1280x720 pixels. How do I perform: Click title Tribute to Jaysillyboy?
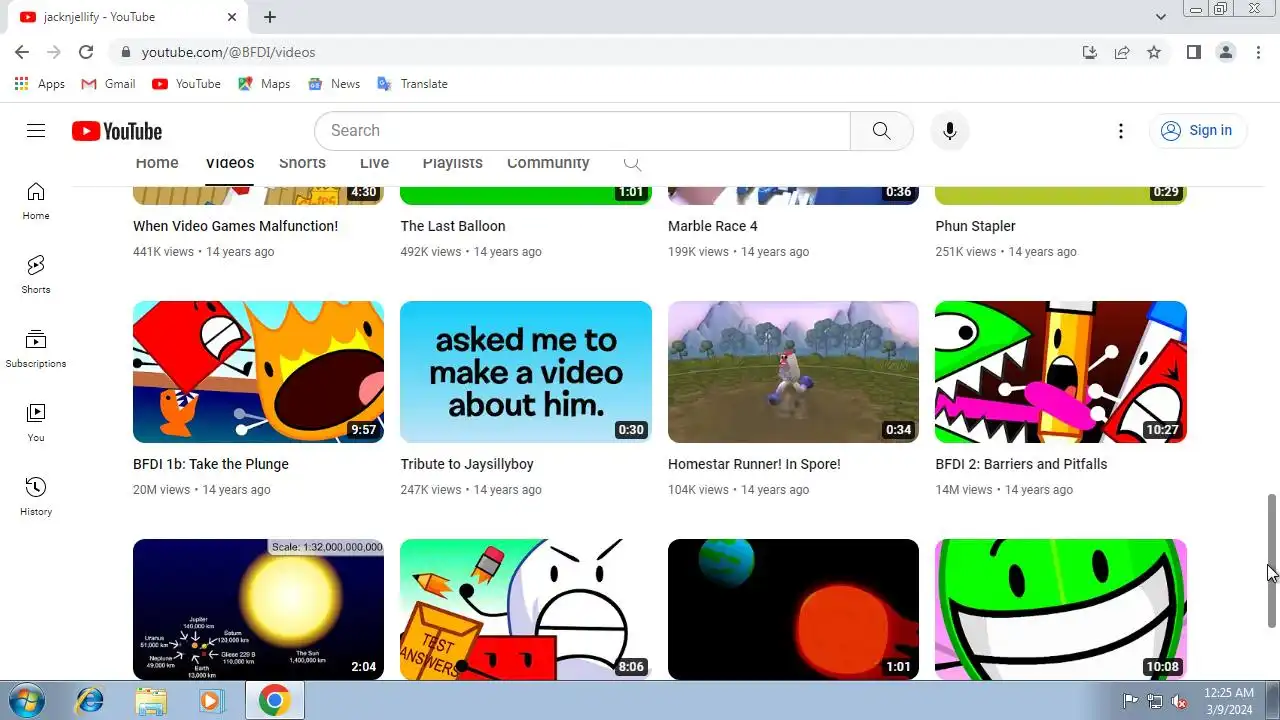(467, 464)
